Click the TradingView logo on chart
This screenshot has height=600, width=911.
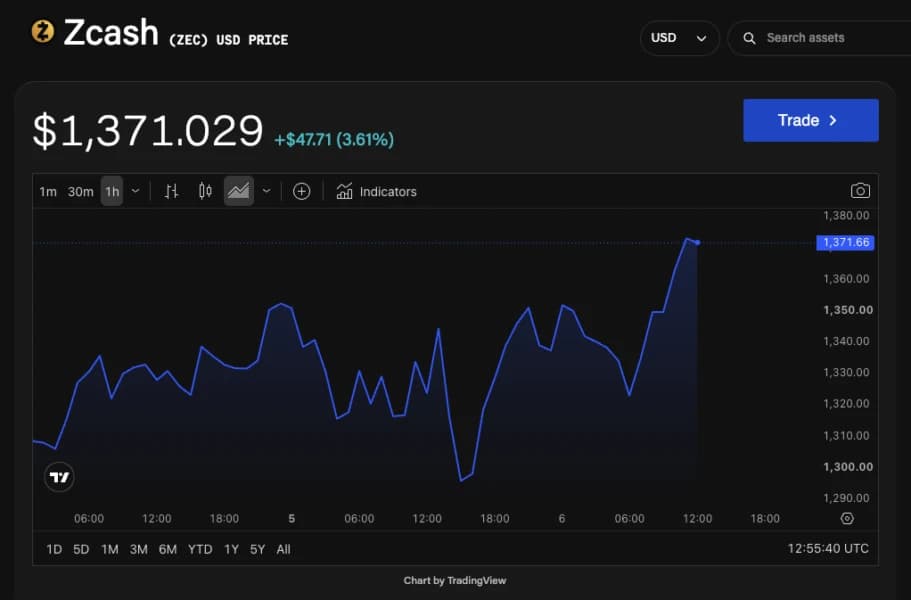59,477
